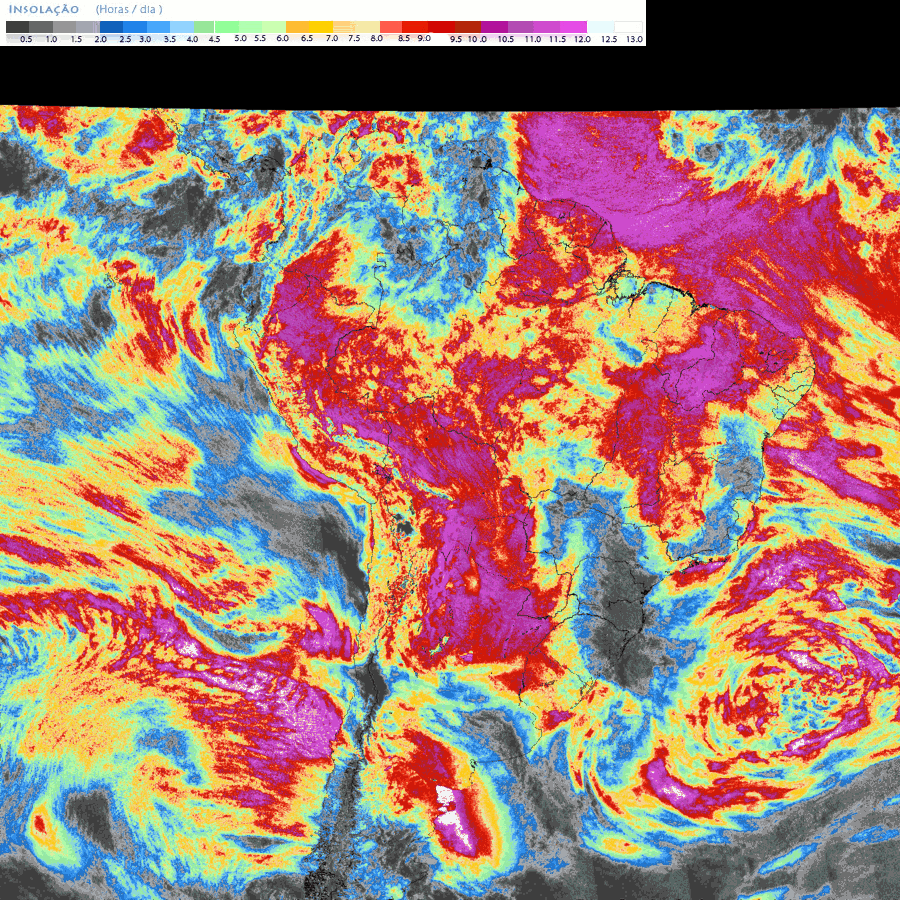Select the darkest gray legend swatch
Image resolution: width=900 pixels, height=900 pixels.
pos(17,27)
